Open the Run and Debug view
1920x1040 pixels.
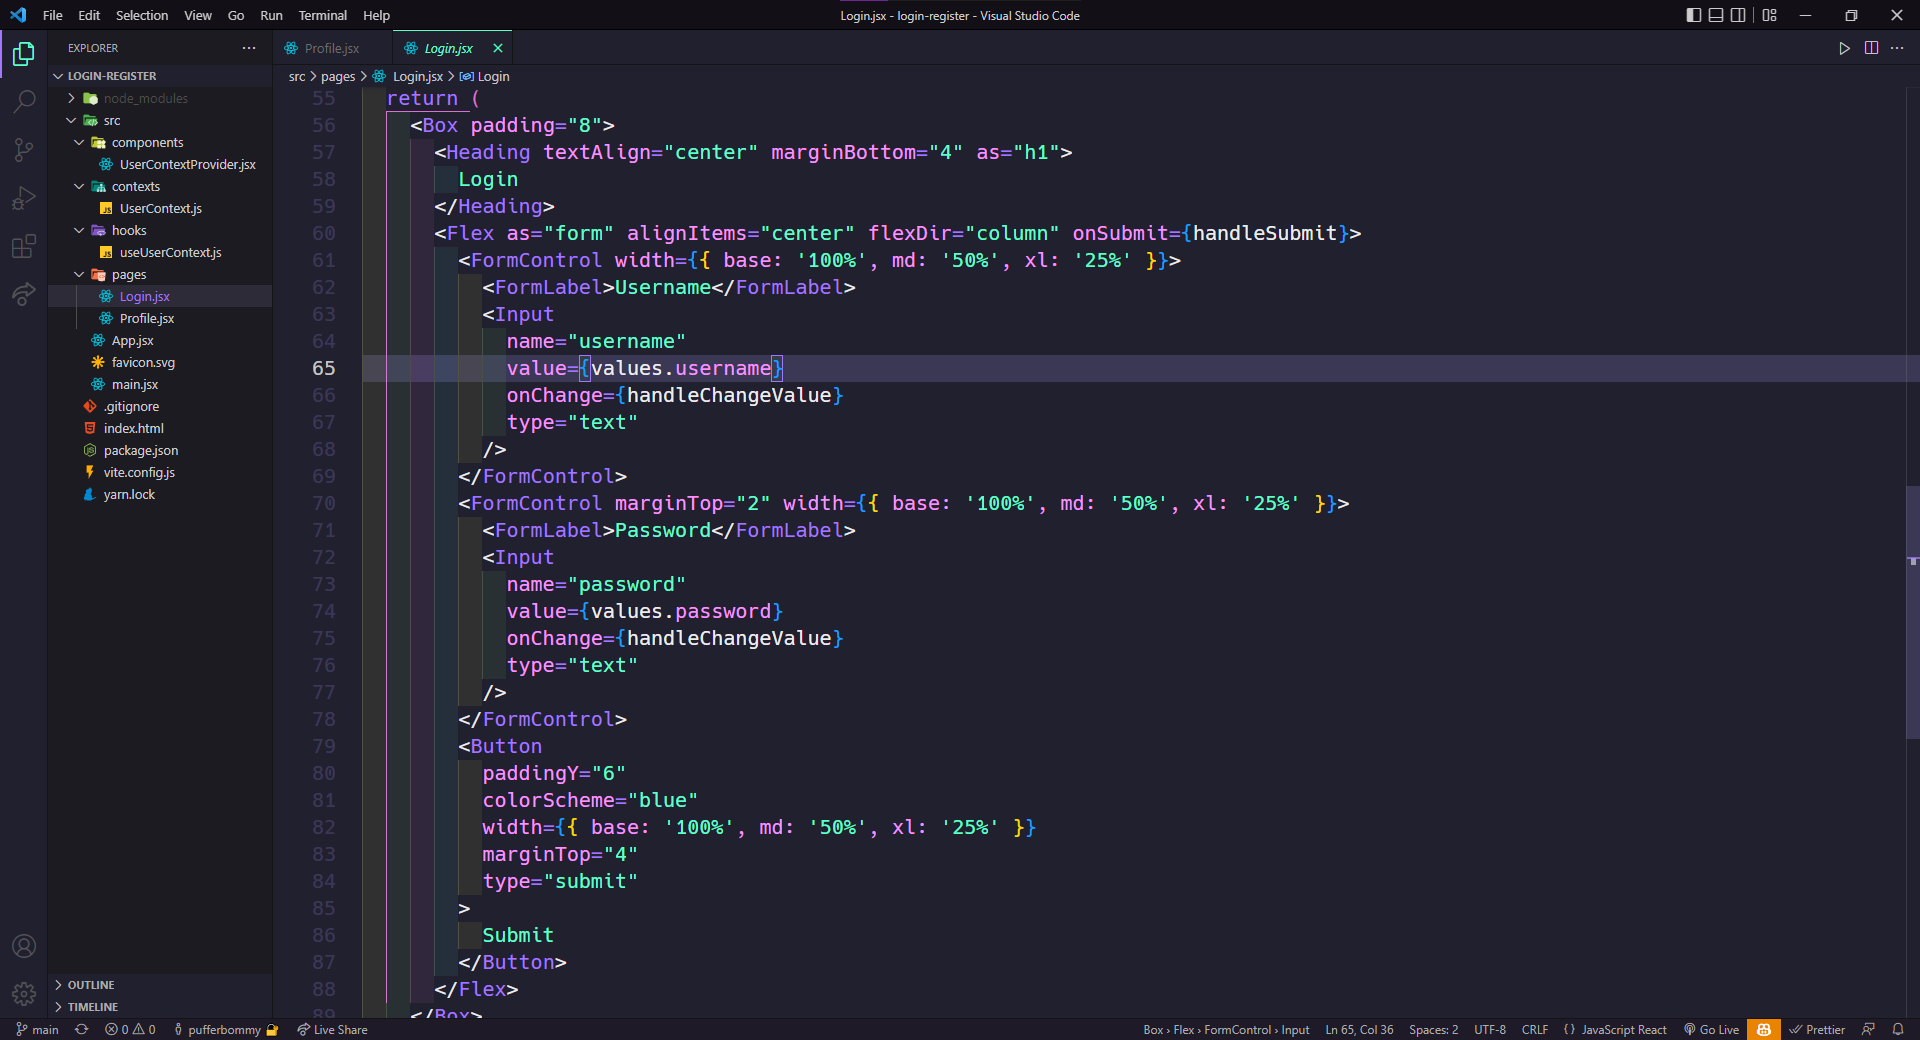coord(24,198)
